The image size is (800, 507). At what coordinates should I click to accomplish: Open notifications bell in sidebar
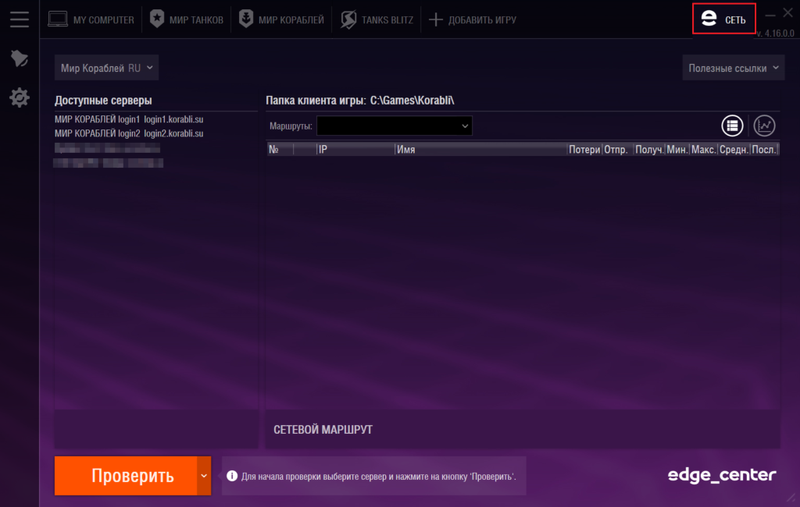(19, 58)
